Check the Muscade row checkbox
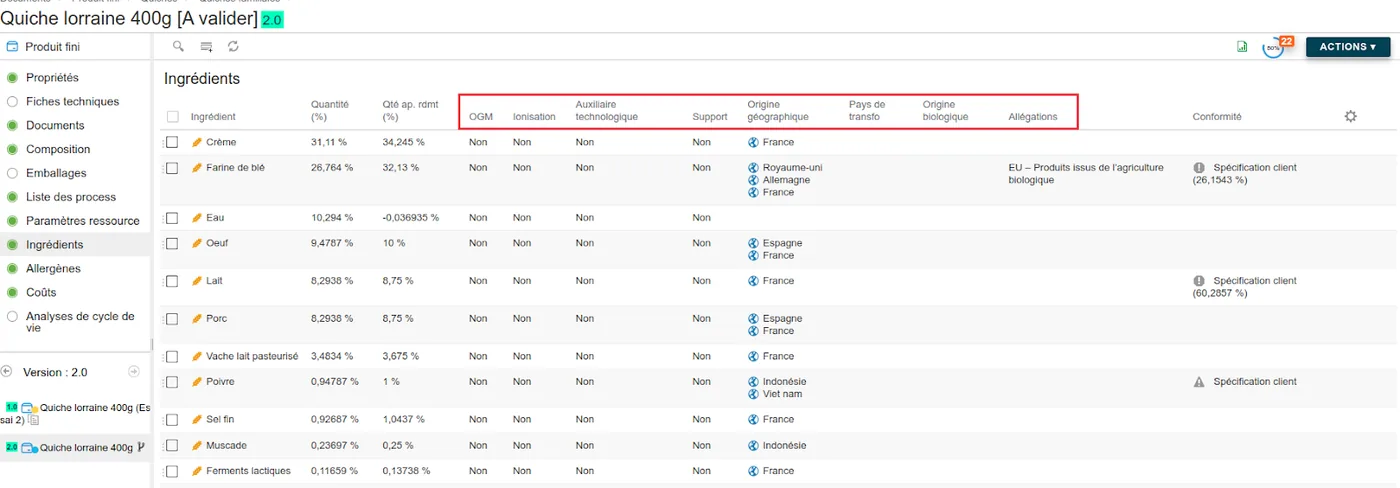1400x488 pixels. coord(172,445)
